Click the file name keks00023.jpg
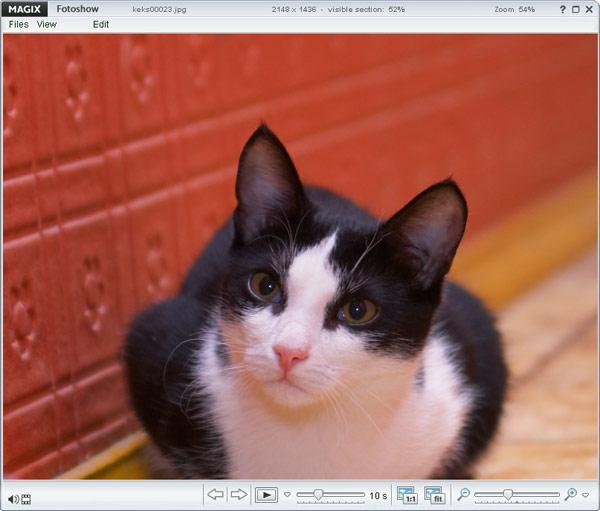600x511 pixels. (x=159, y=10)
